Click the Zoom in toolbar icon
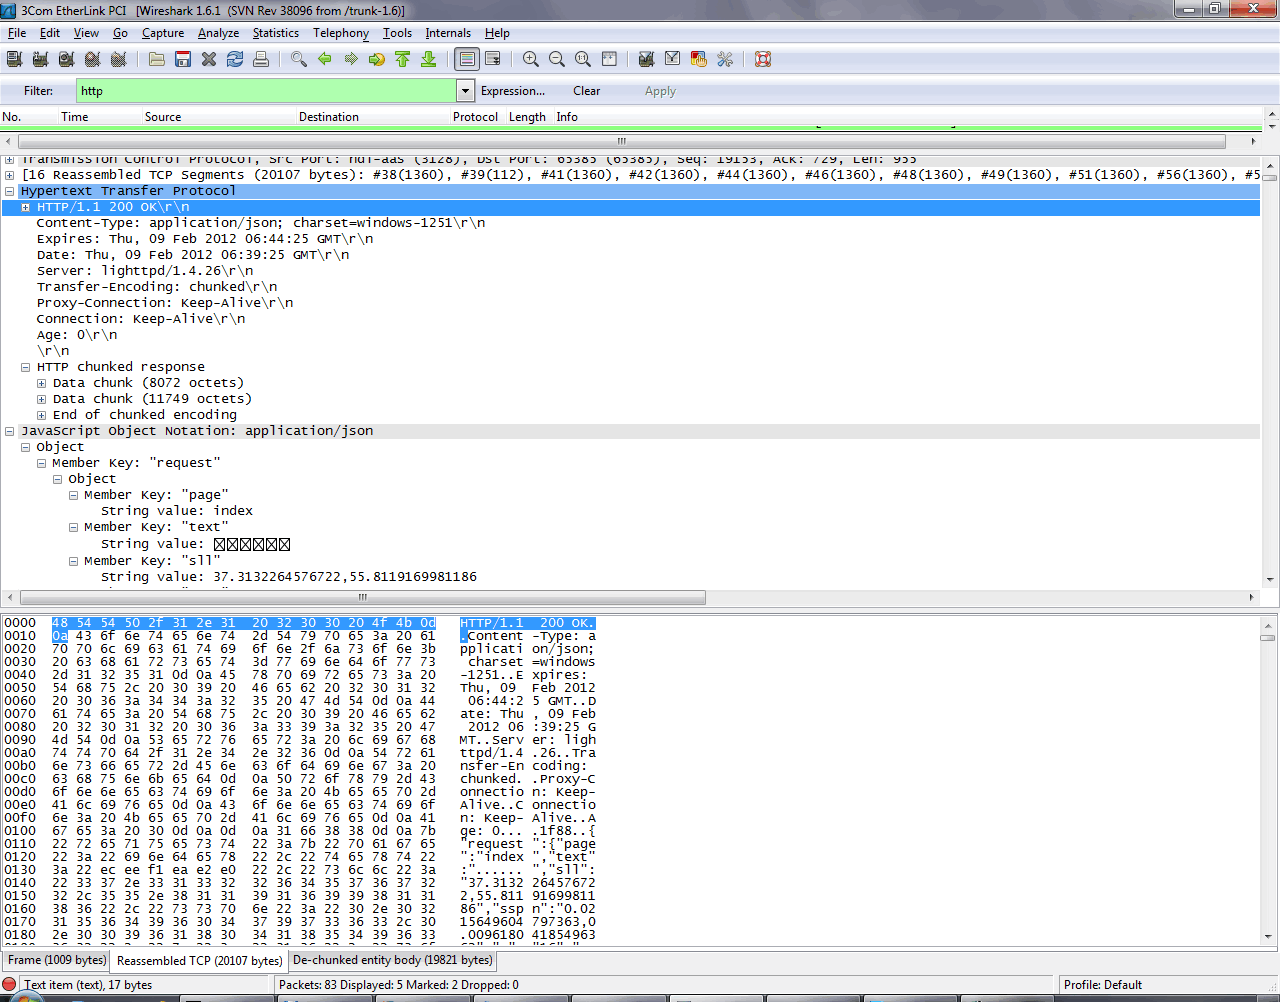The height and width of the screenshot is (1002, 1280). pos(531,60)
